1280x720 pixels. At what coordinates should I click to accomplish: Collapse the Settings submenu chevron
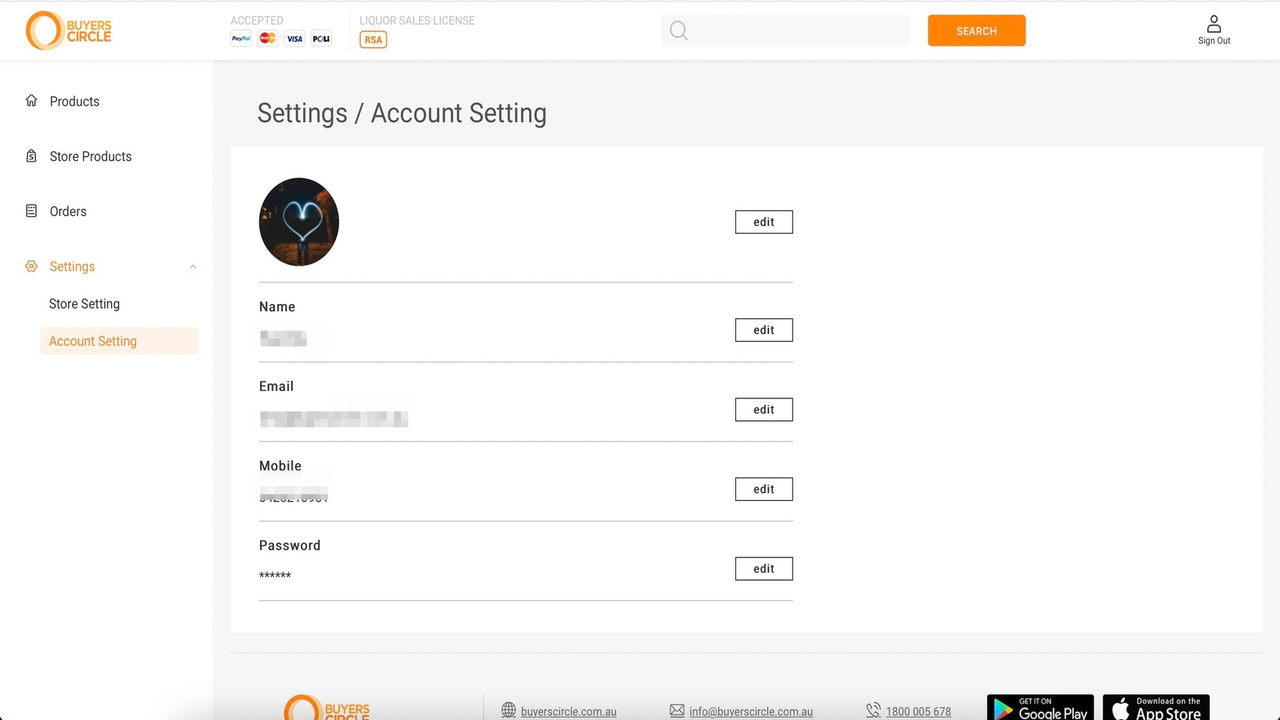[x=192, y=267]
